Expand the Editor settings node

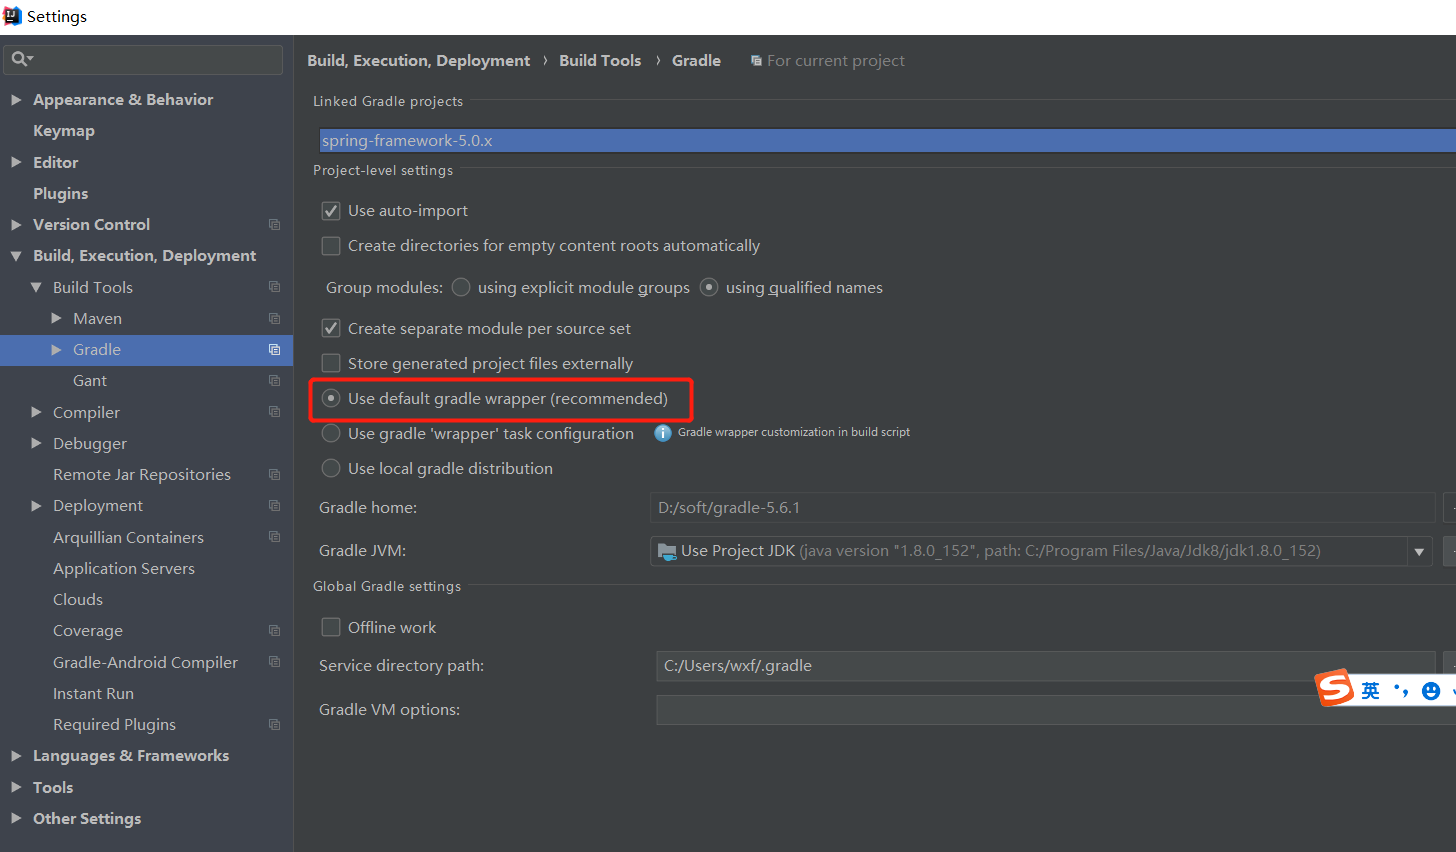(16, 162)
